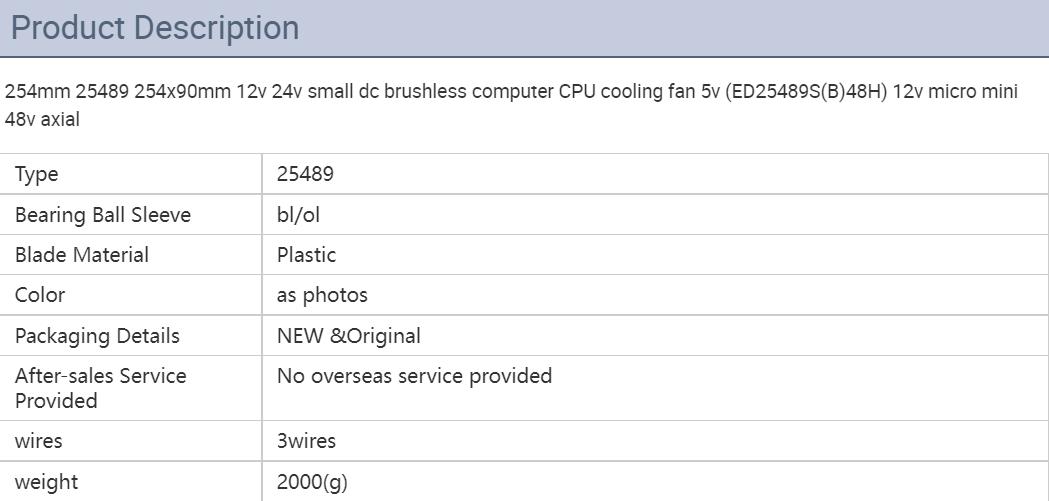Click 'No overseas service provided' text
Image resolution: width=1049 pixels, height=501 pixels.
pos(414,376)
